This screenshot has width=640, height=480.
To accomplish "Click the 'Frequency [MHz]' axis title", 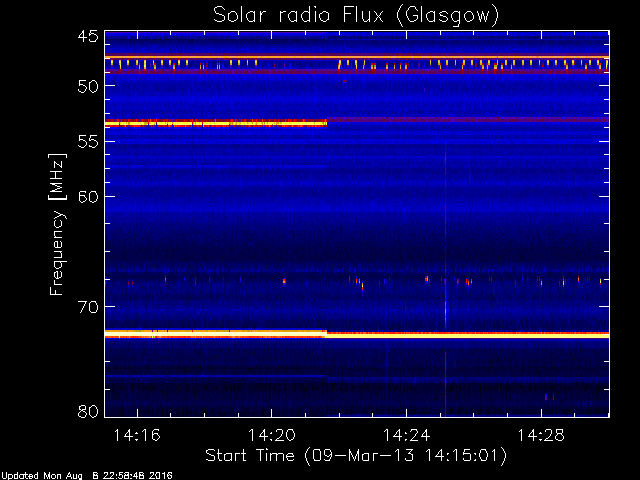I will (x=57, y=224).
